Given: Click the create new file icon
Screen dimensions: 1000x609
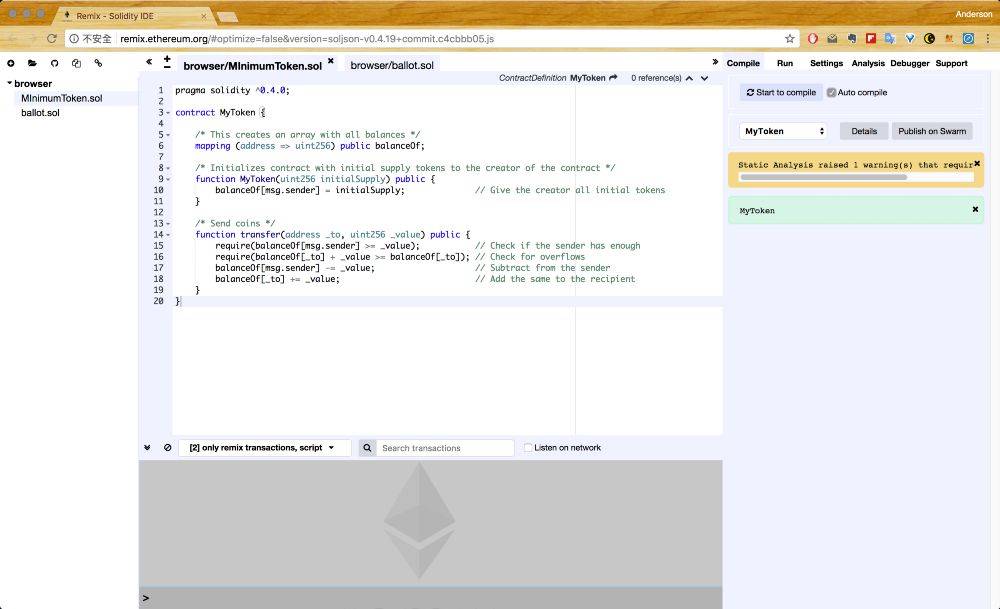Looking at the screenshot, I should (11, 63).
